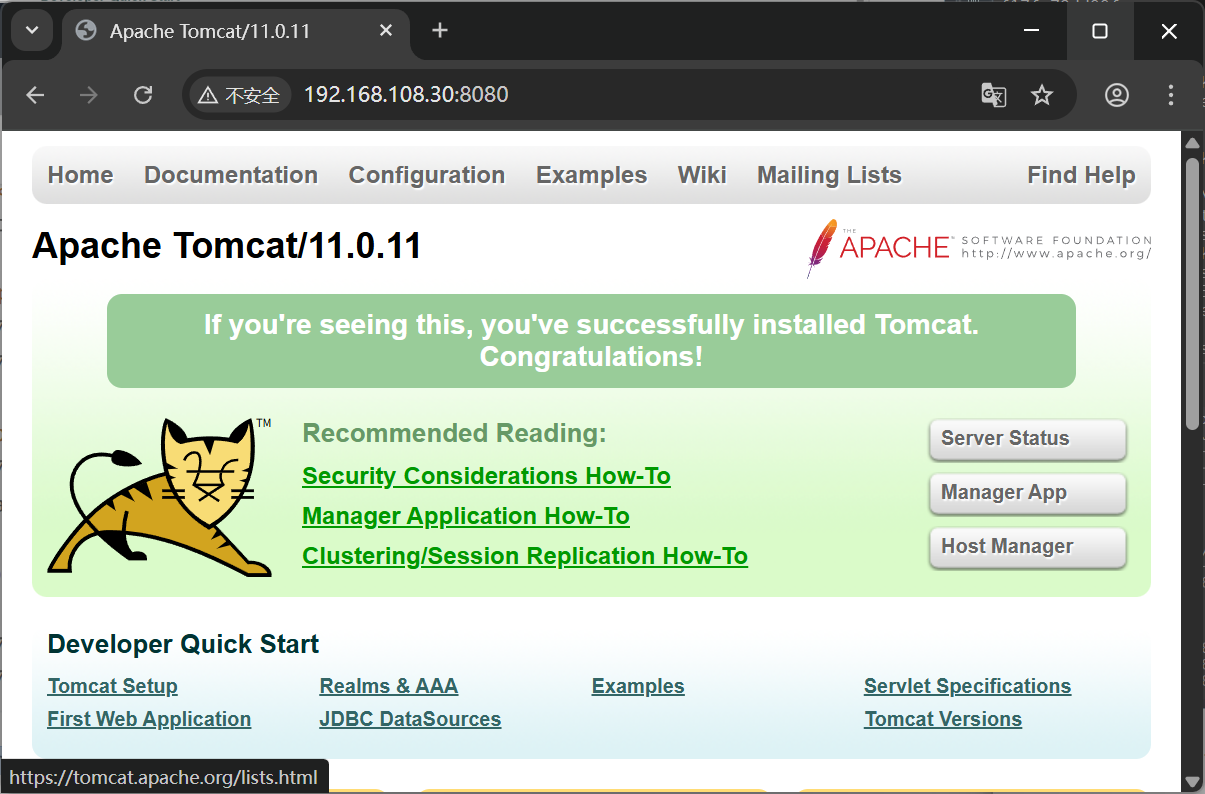This screenshot has width=1205, height=794.
Task: Click the not secure warning badge
Action: [x=239, y=95]
